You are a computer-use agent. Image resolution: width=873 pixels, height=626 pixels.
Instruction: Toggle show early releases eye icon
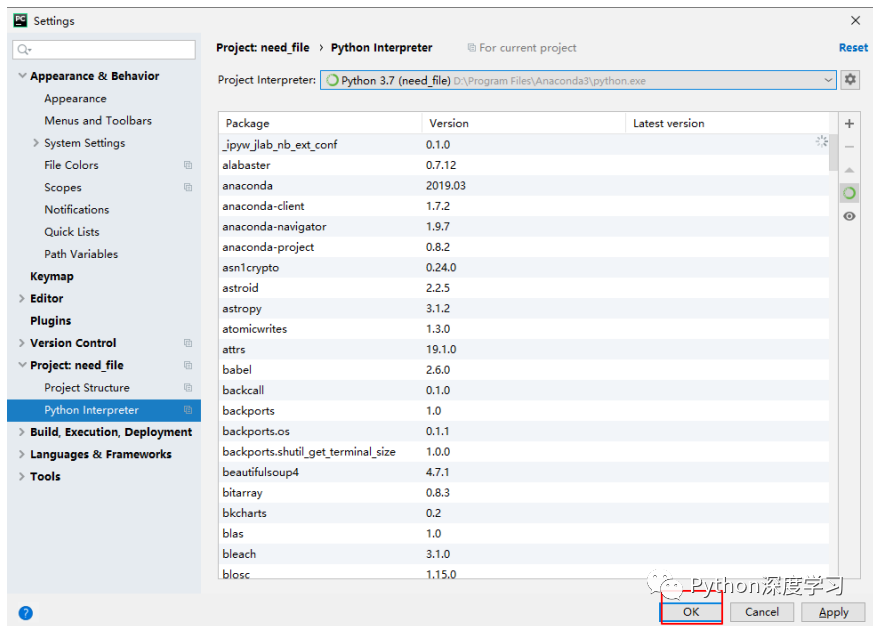point(849,216)
